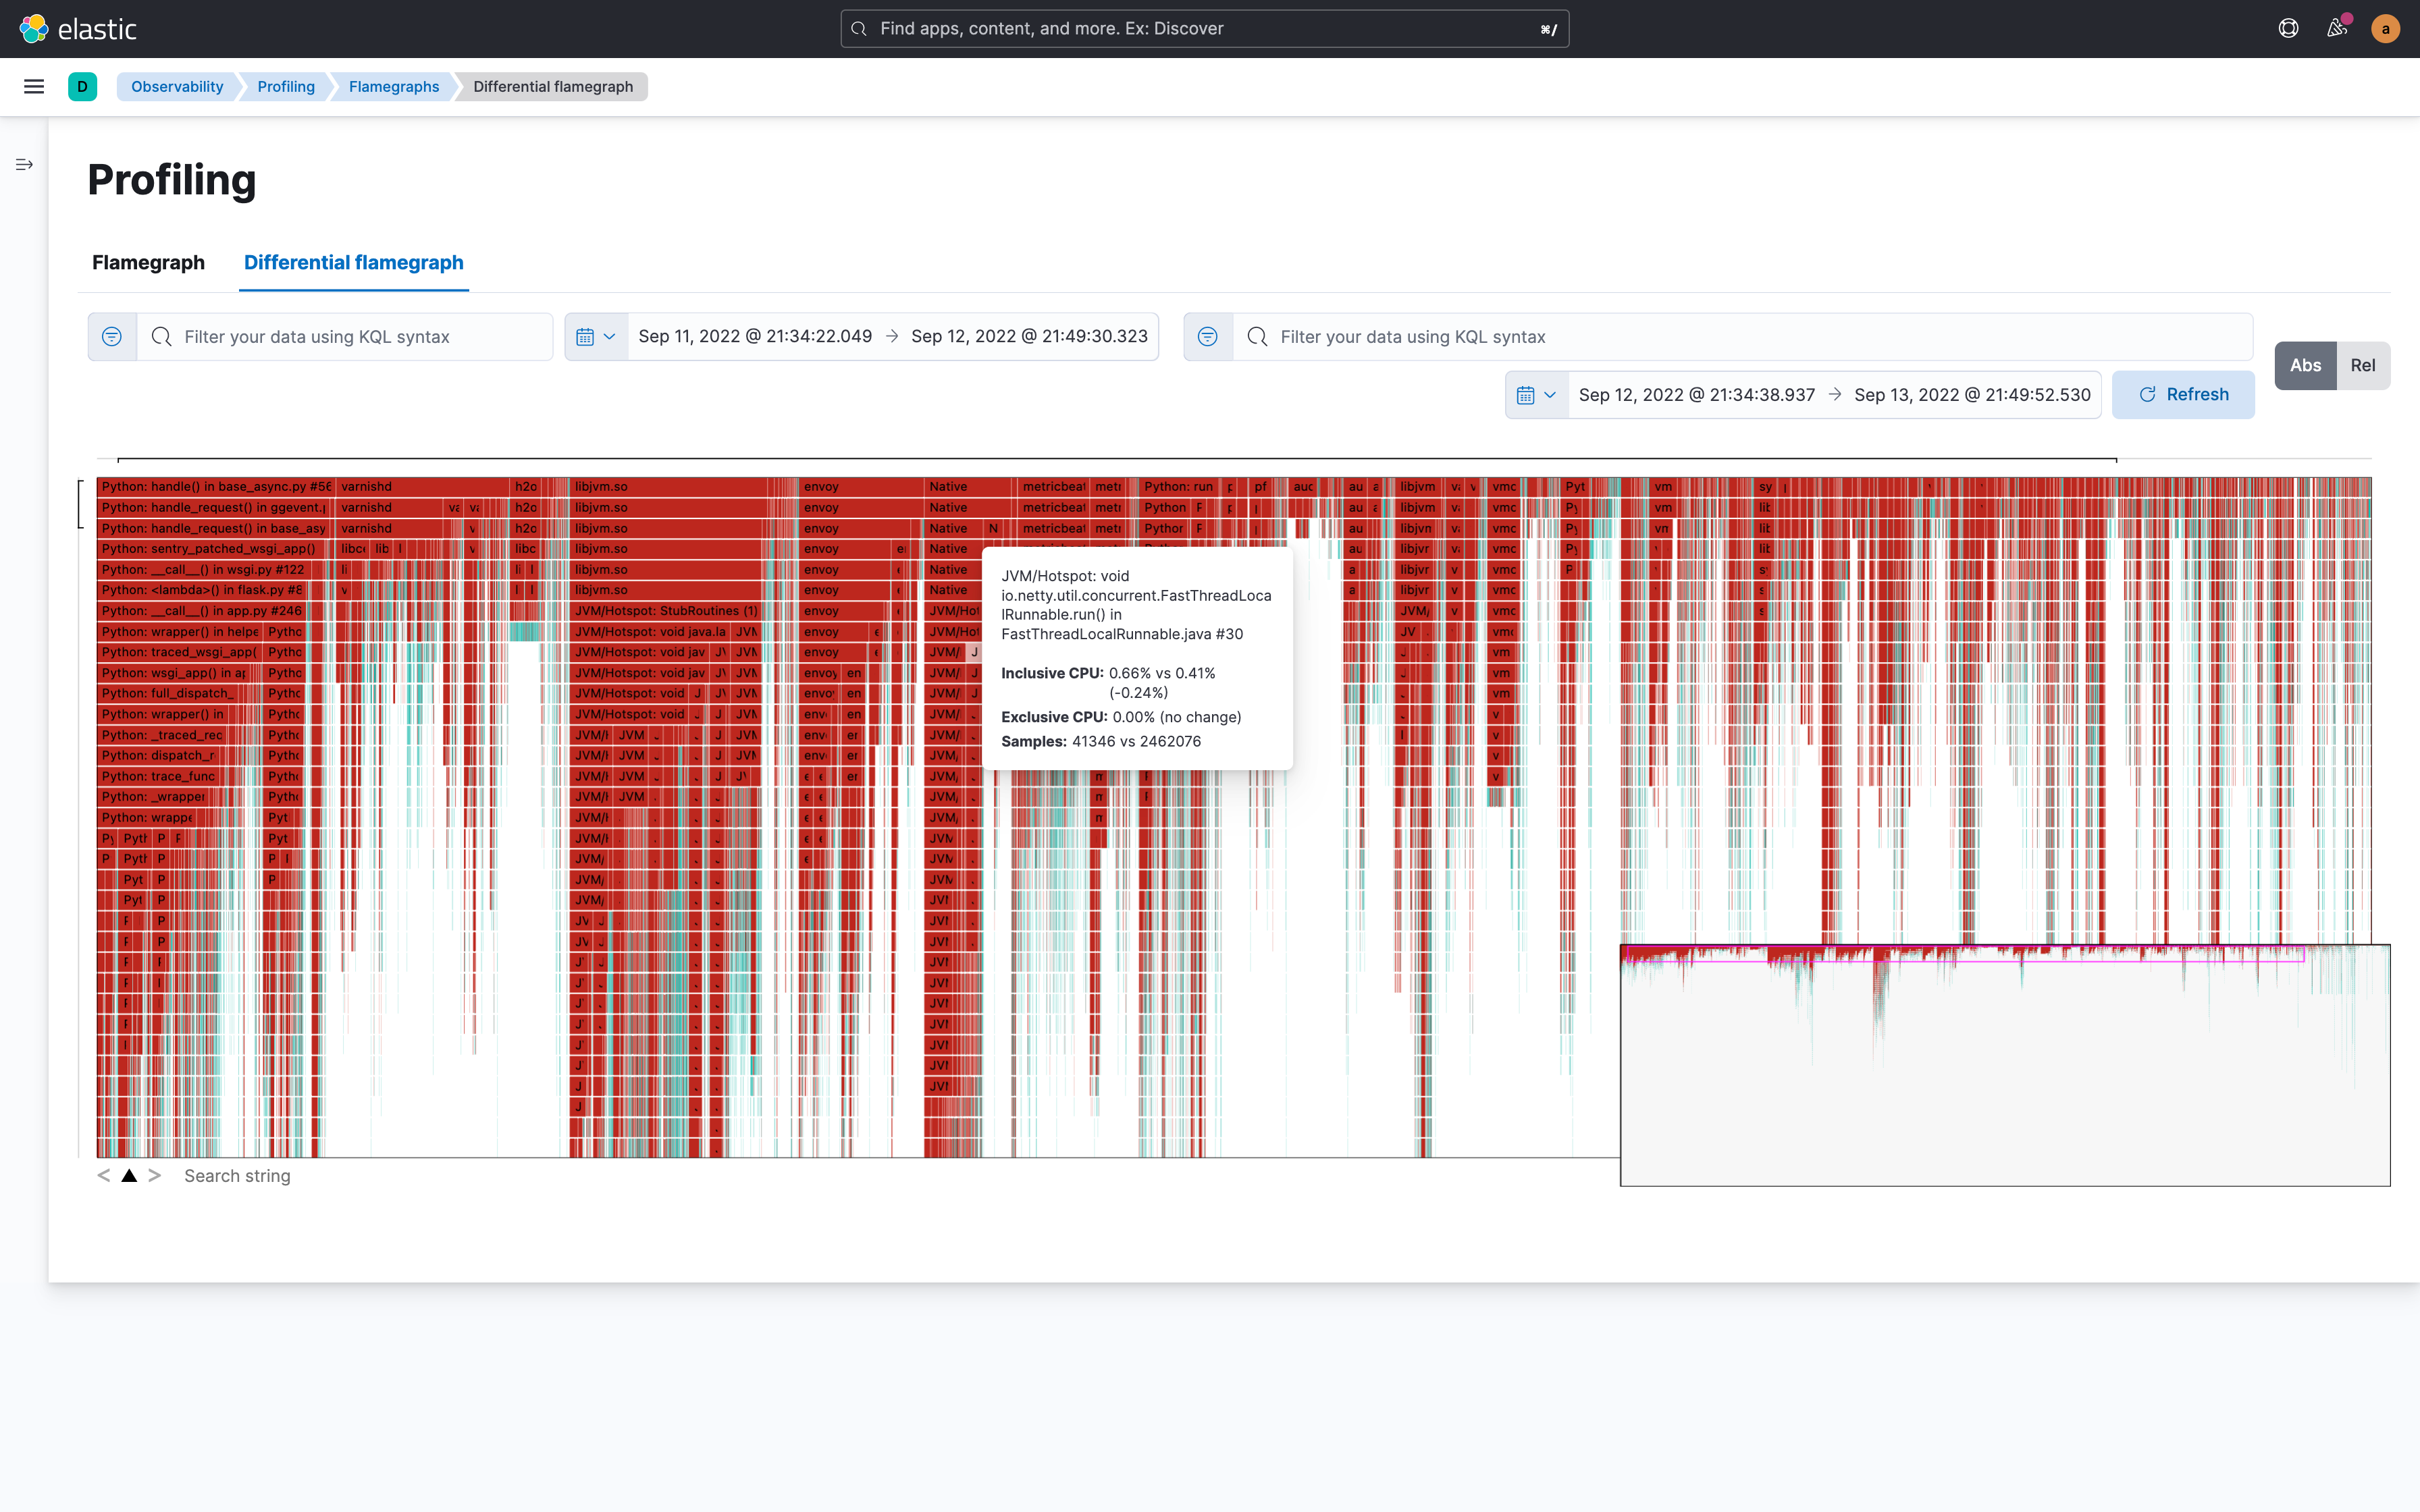
Task: Click the D space avatar
Action: point(83,87)
